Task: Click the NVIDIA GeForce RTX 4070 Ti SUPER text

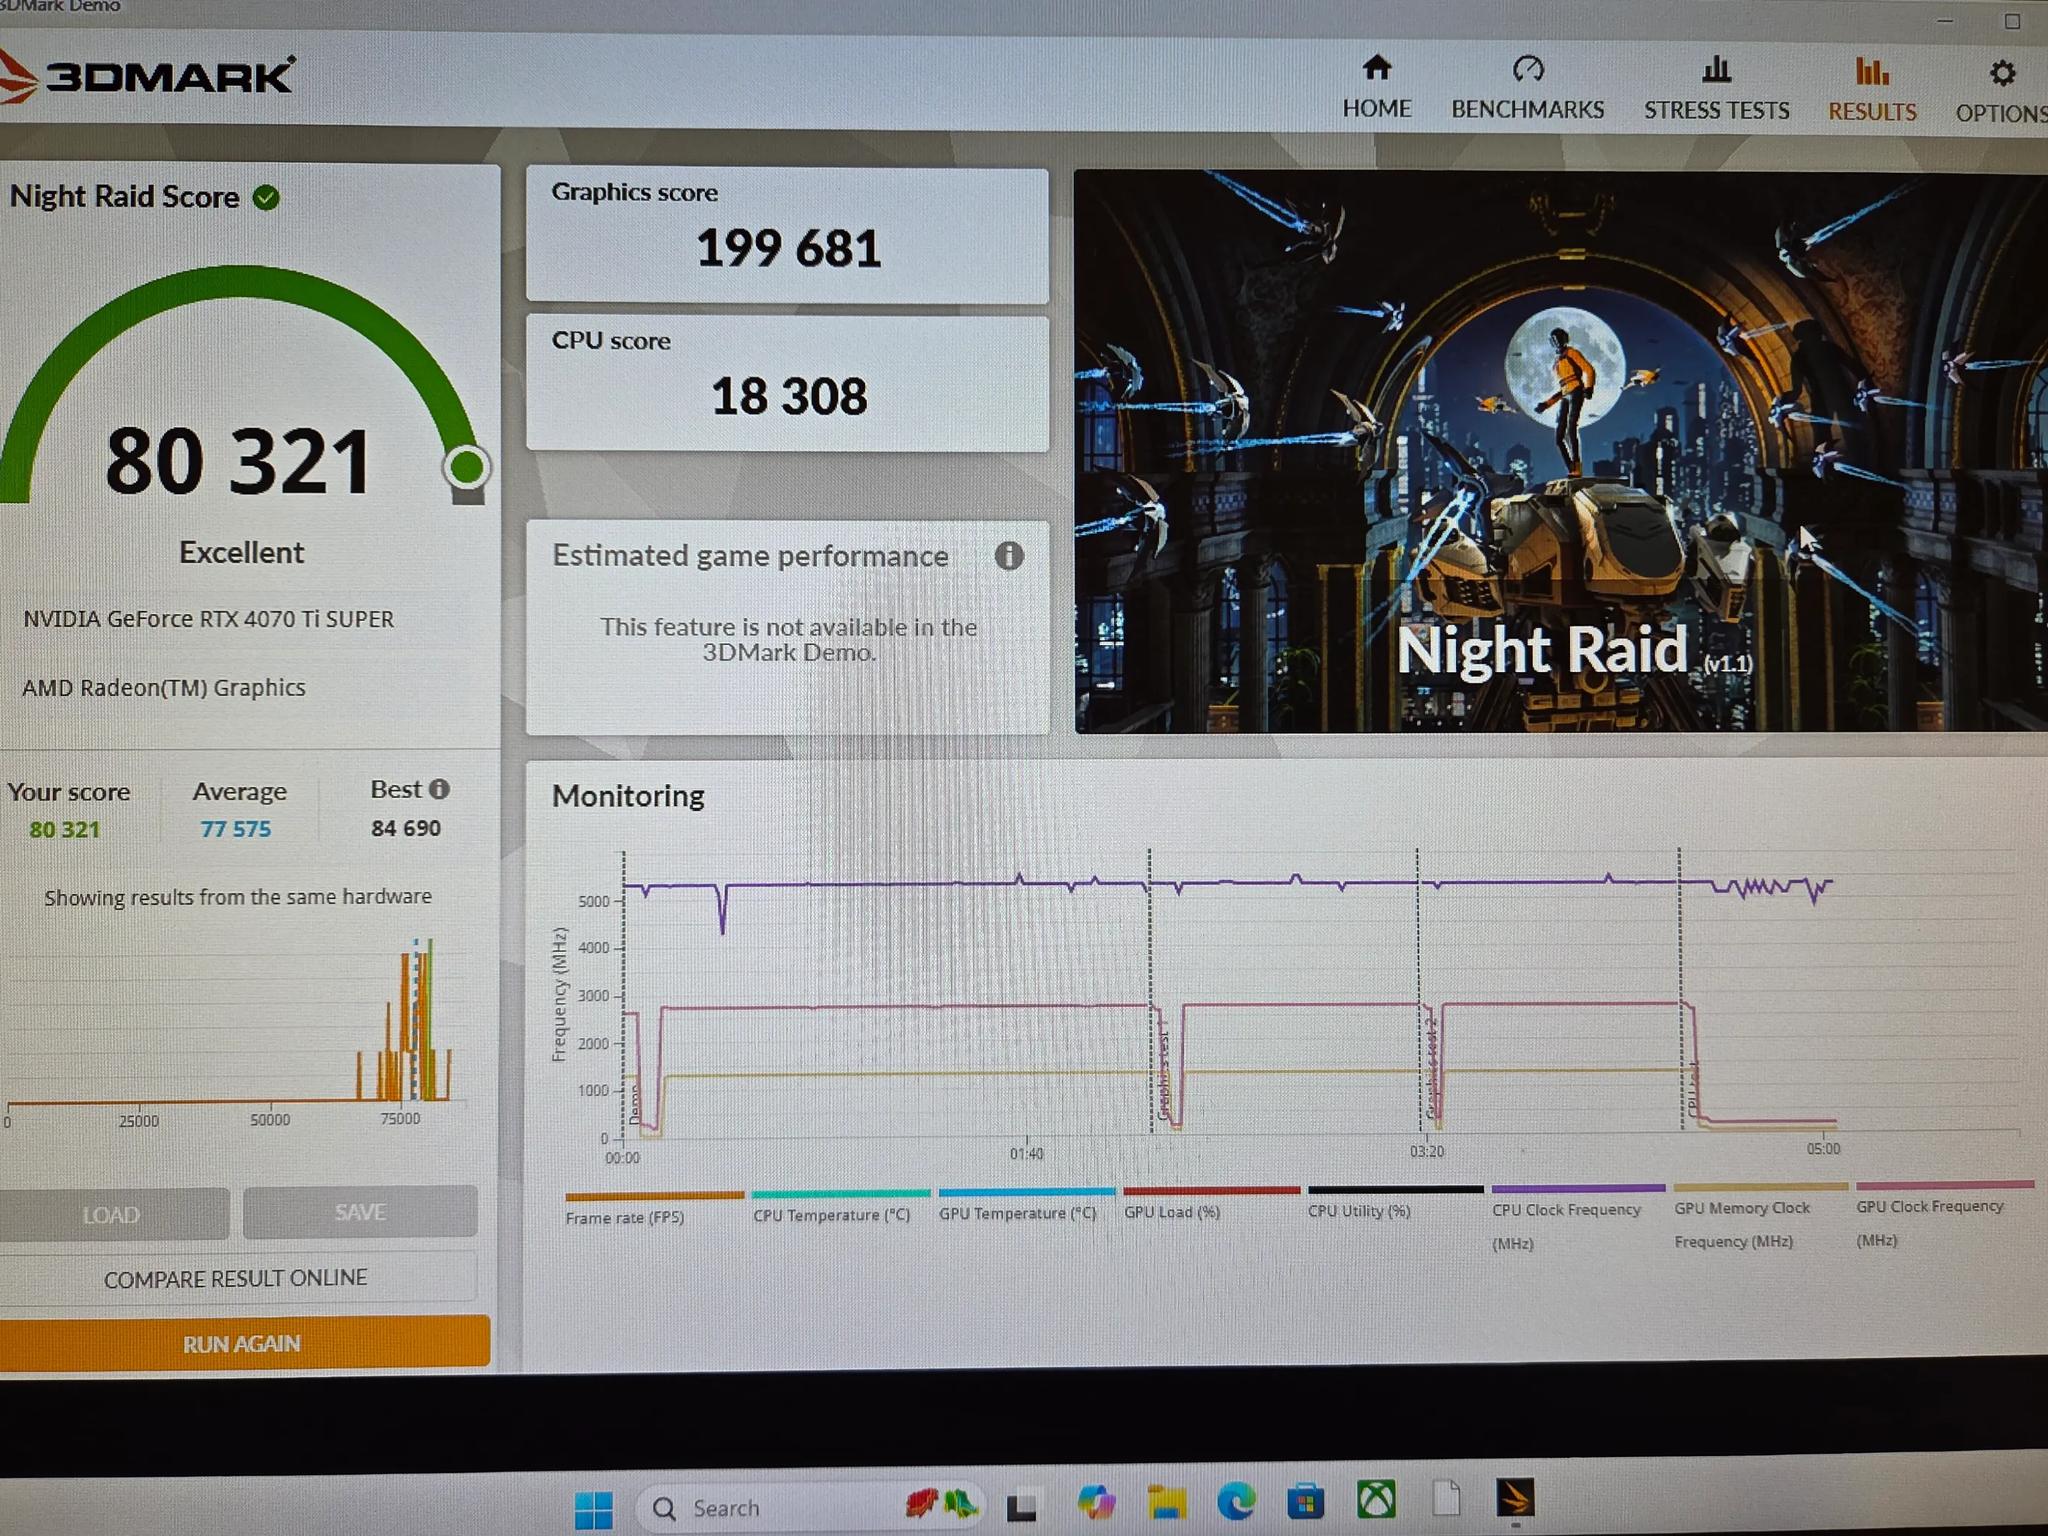Action: [208, 619]
